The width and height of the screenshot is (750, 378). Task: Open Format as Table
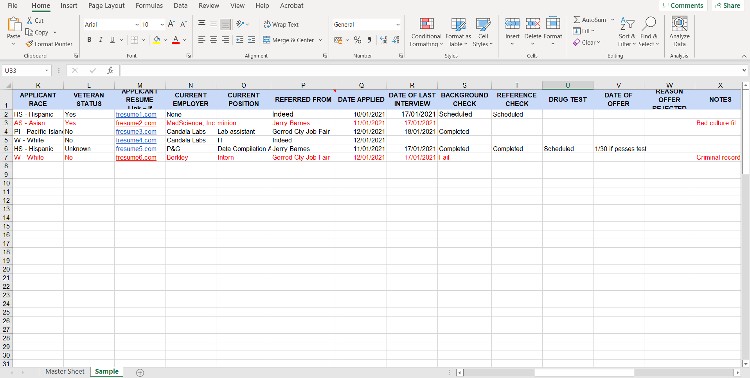pyautogui.click(x=458, y=32)
